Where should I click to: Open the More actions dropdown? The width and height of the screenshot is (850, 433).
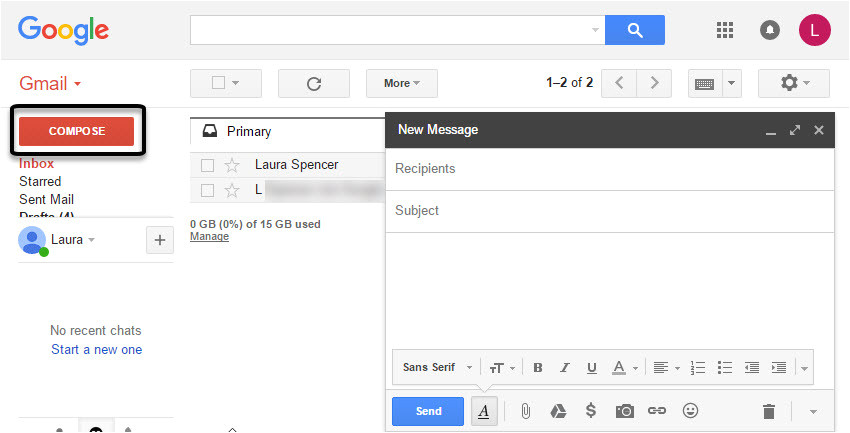tap(402, 83)
